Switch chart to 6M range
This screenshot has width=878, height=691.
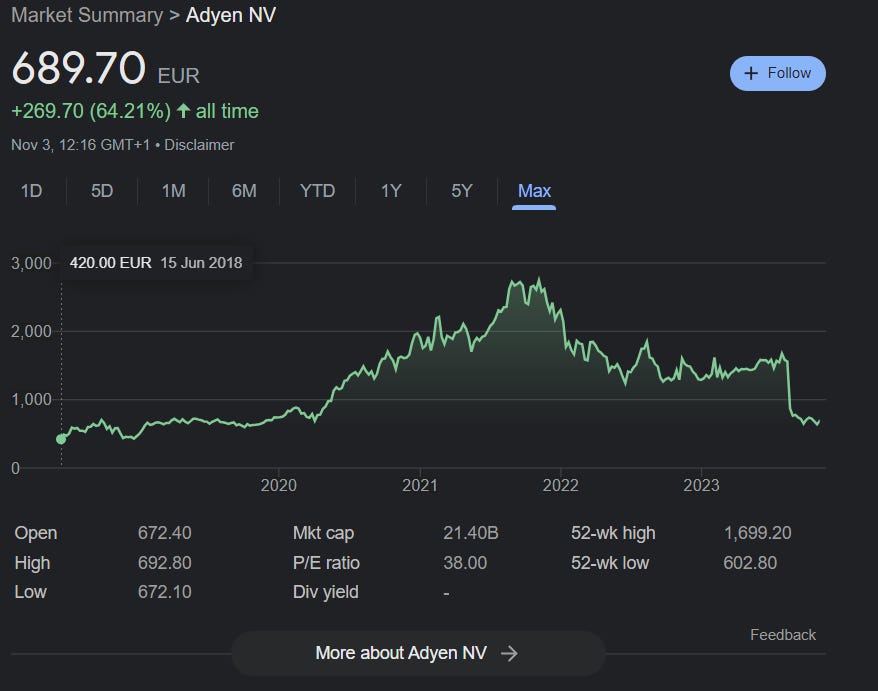pos(244,191)
